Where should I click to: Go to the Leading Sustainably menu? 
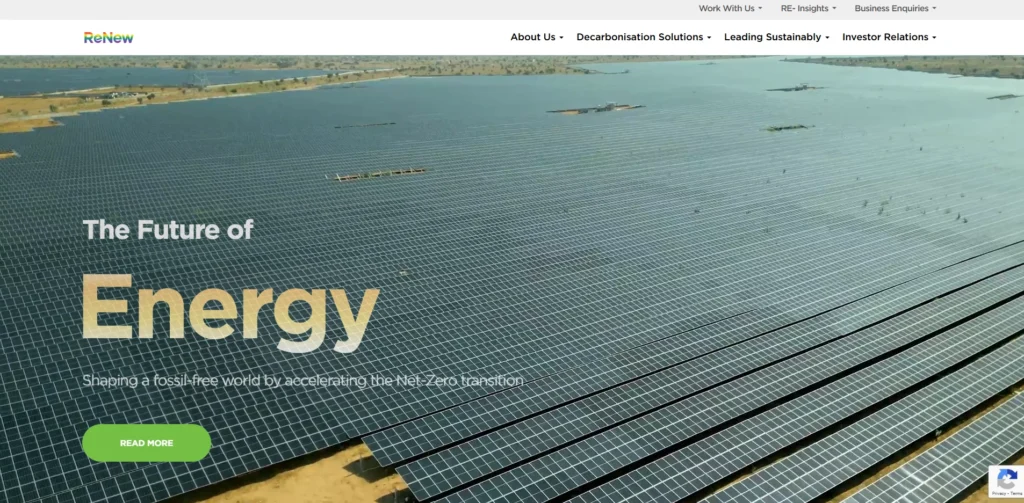[772, 37]
